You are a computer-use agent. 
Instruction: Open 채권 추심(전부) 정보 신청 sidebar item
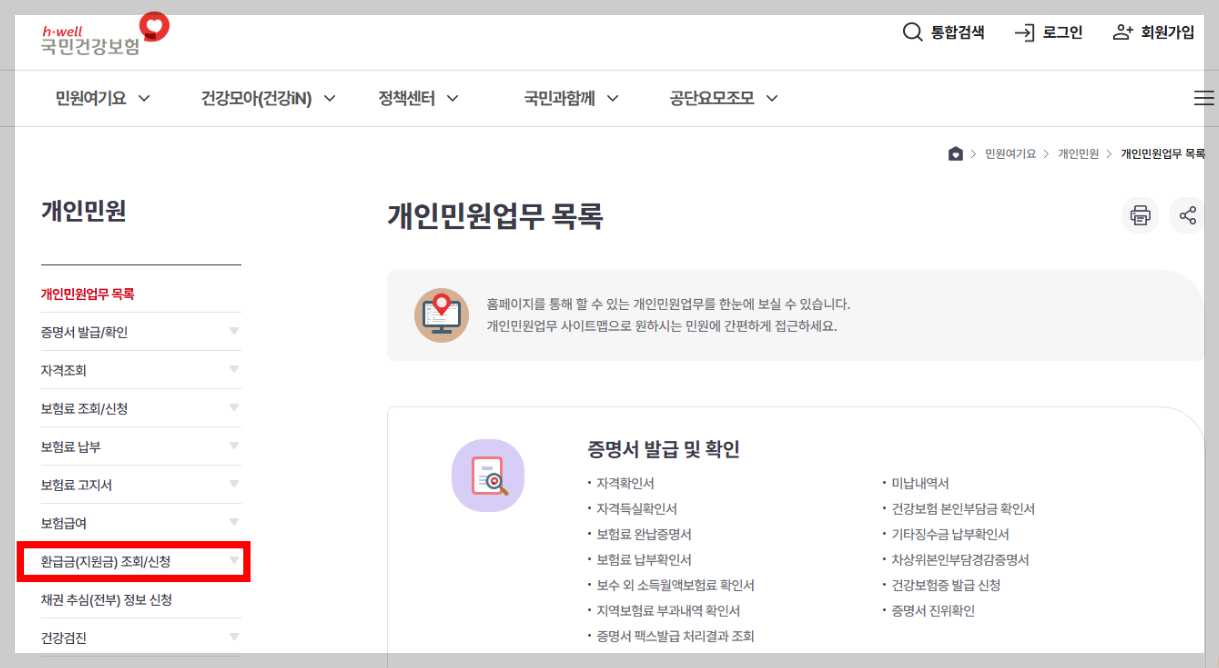coord(106,600)
